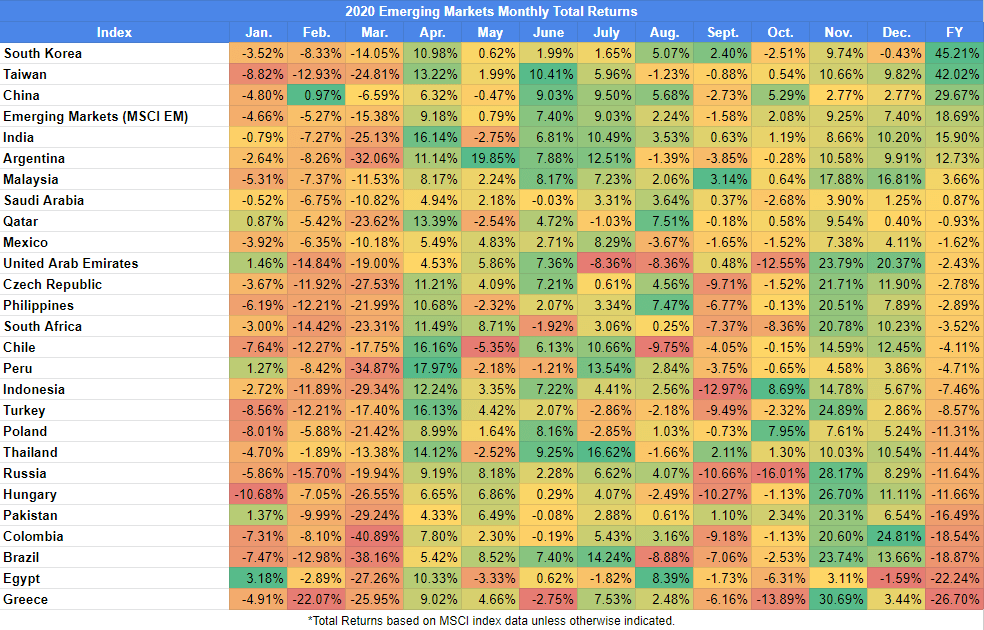Click Colombia's December return of 24.81%
Screen dimensions: 984x630
[x=896, y=536]
